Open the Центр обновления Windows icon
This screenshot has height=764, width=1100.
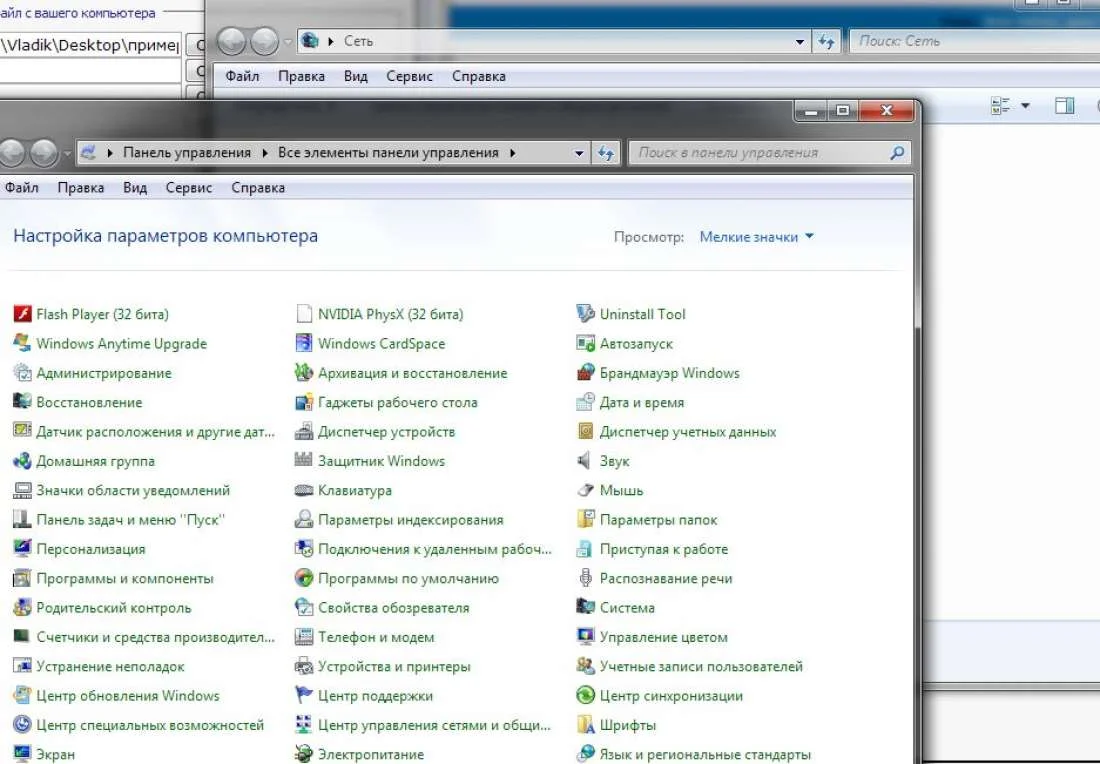point(22,695)
